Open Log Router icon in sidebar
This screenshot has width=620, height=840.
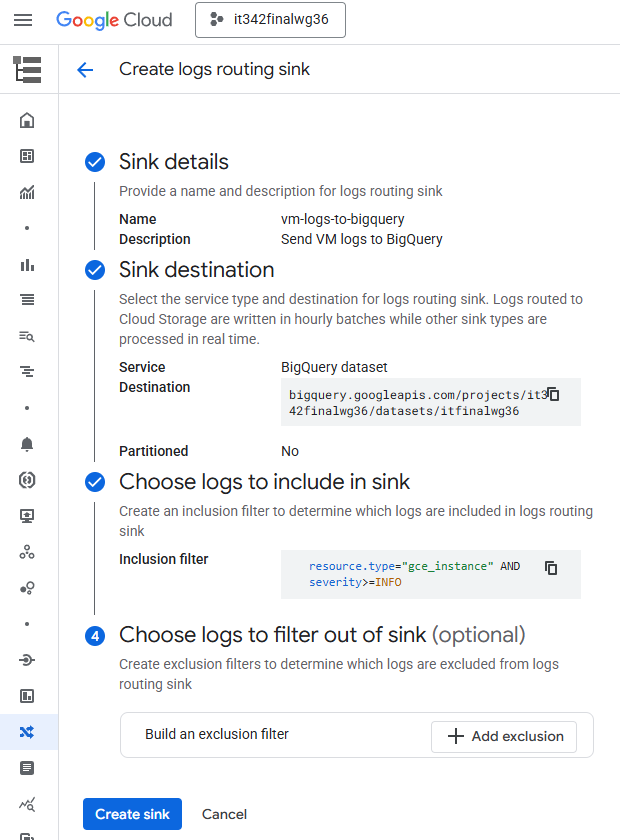[x=27, y=732]
